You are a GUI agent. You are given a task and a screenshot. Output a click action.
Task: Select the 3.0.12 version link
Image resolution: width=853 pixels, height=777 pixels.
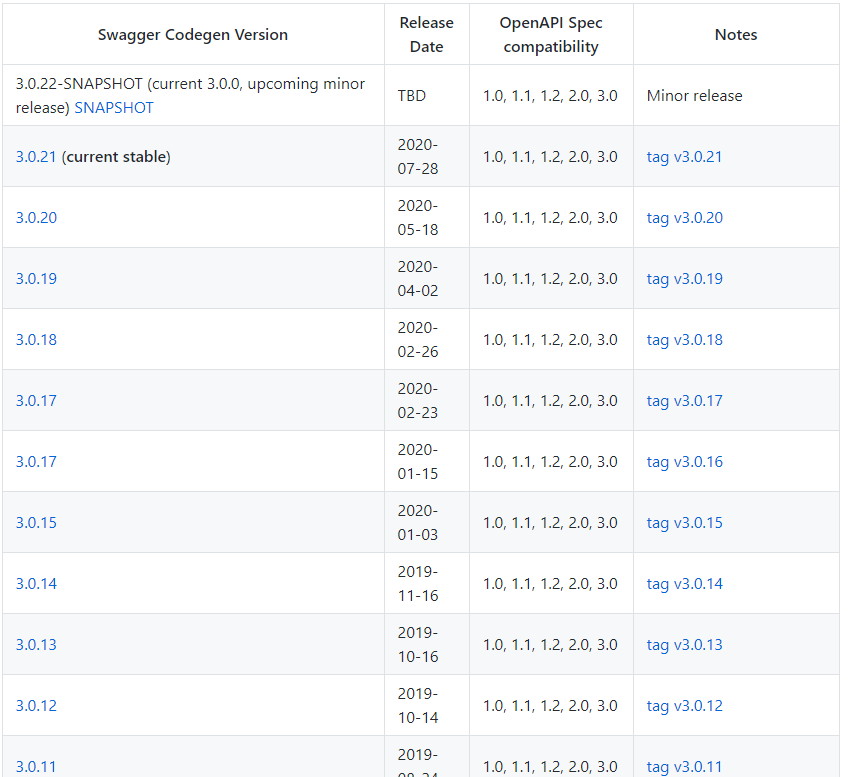(x=36, y=705)
